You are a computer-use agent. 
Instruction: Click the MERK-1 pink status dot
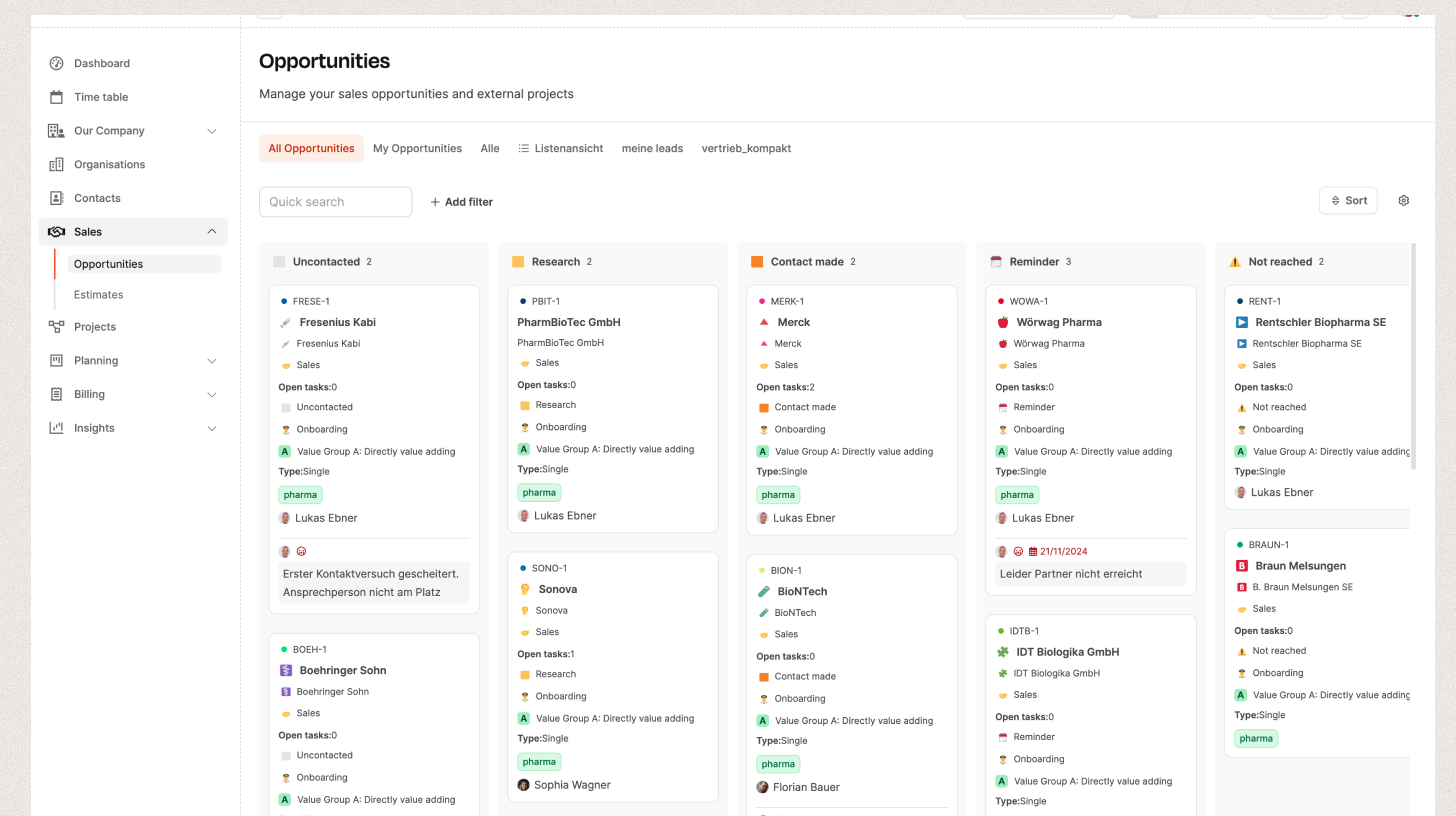(762, 301)
